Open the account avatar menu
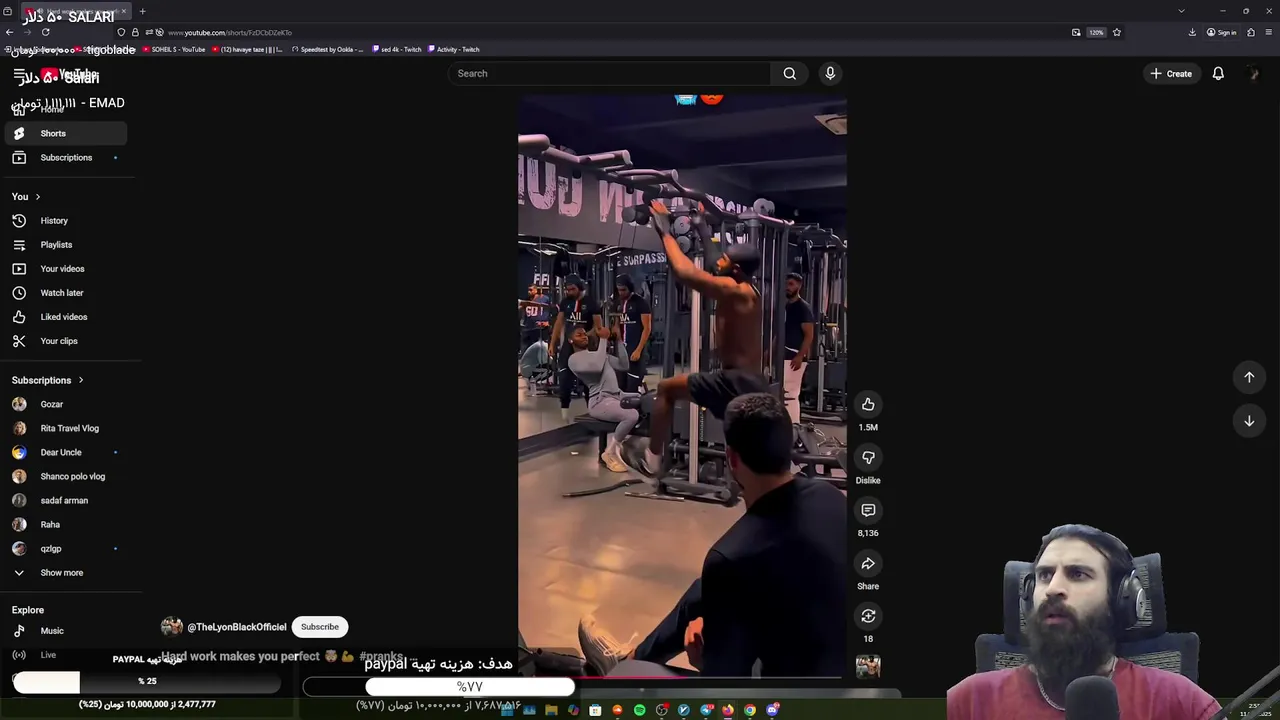 pyautogui.click(x=1254, y=73)
